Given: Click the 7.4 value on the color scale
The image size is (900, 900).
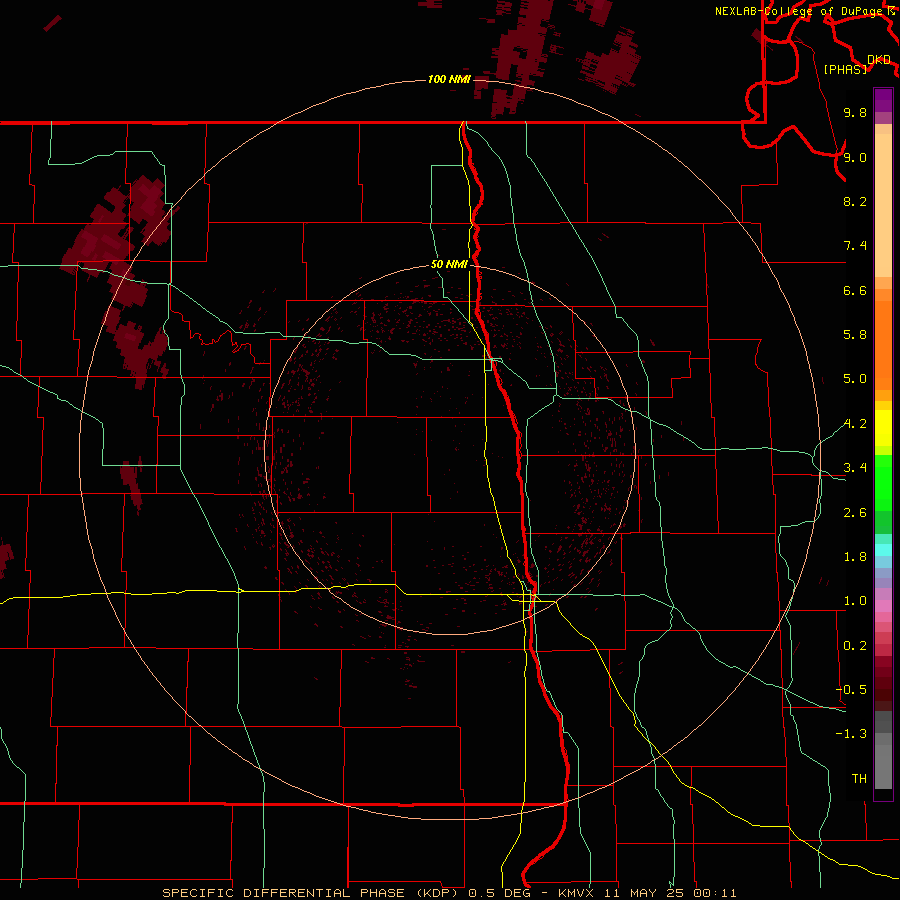Looking at the screenshot, I should pos(855,246).
